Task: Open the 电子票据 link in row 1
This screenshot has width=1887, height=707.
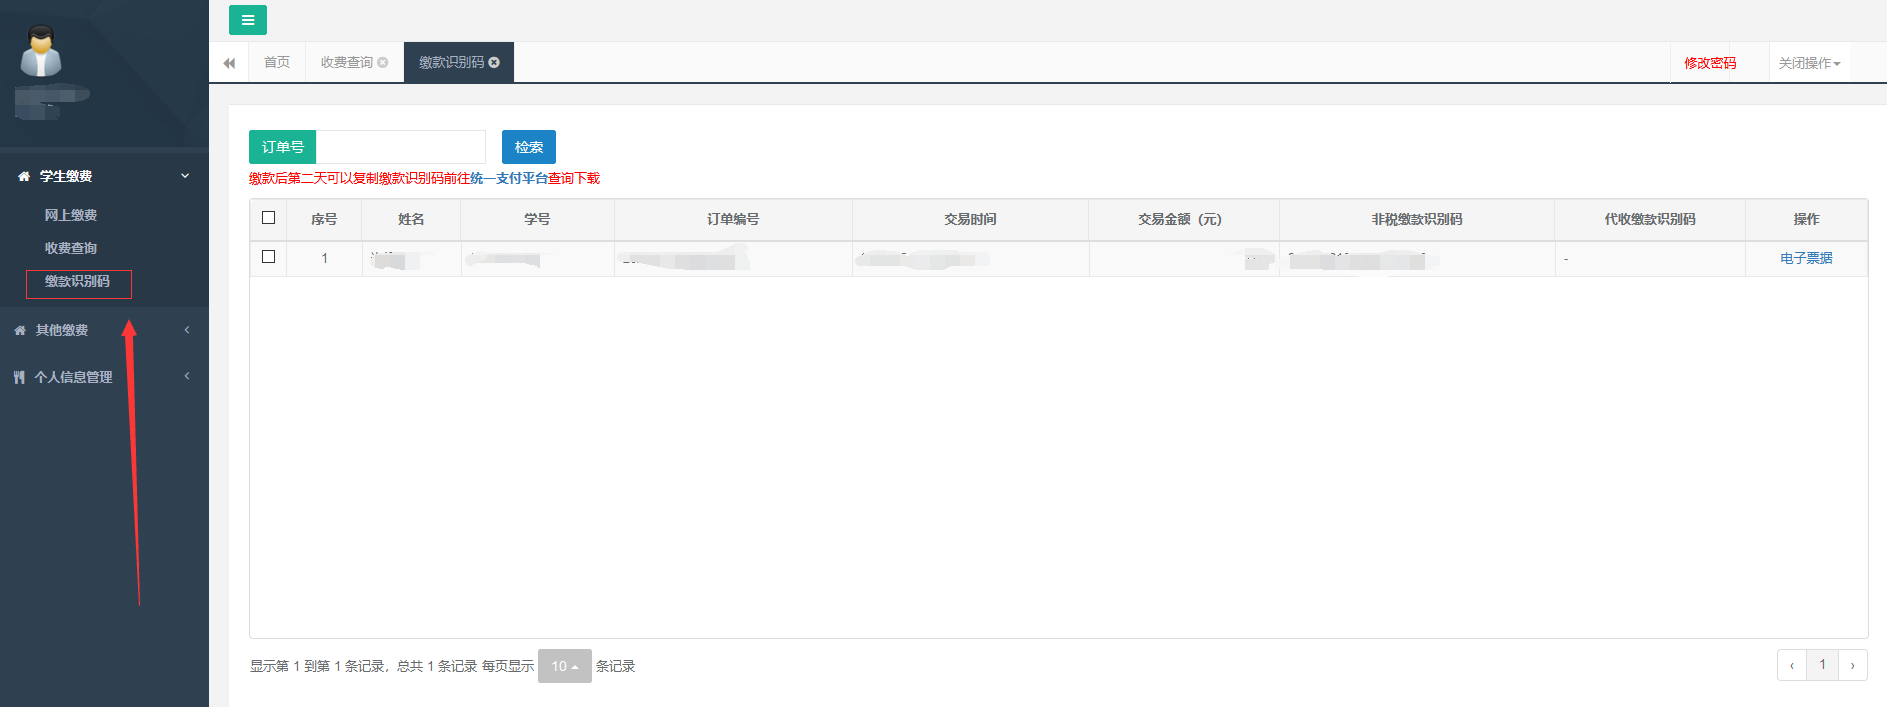Action: coord(1805,258)
